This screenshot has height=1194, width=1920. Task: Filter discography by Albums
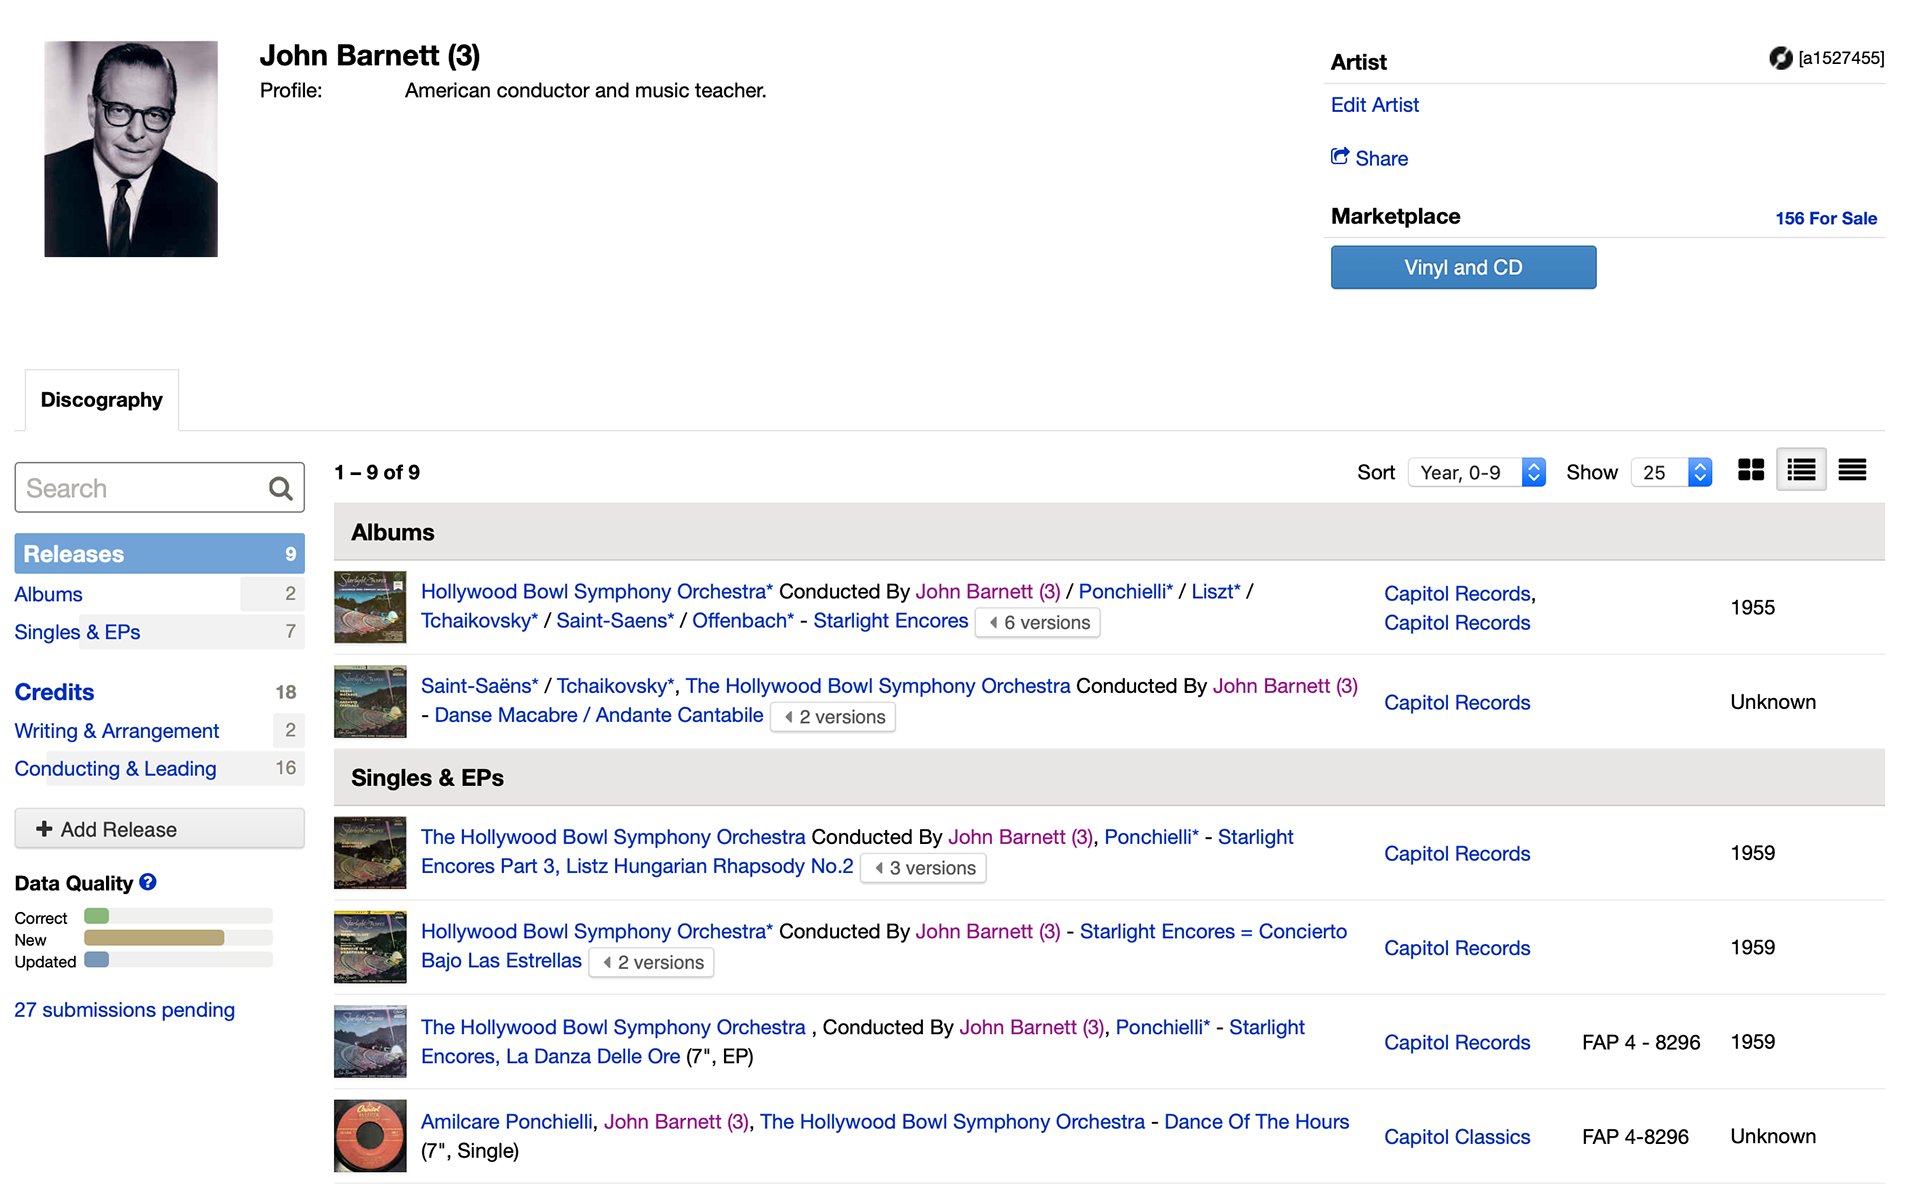coord(49,594)
